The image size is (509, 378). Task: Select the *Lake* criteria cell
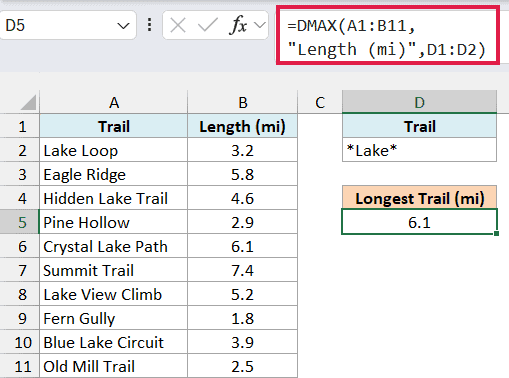tap(419, 150)
